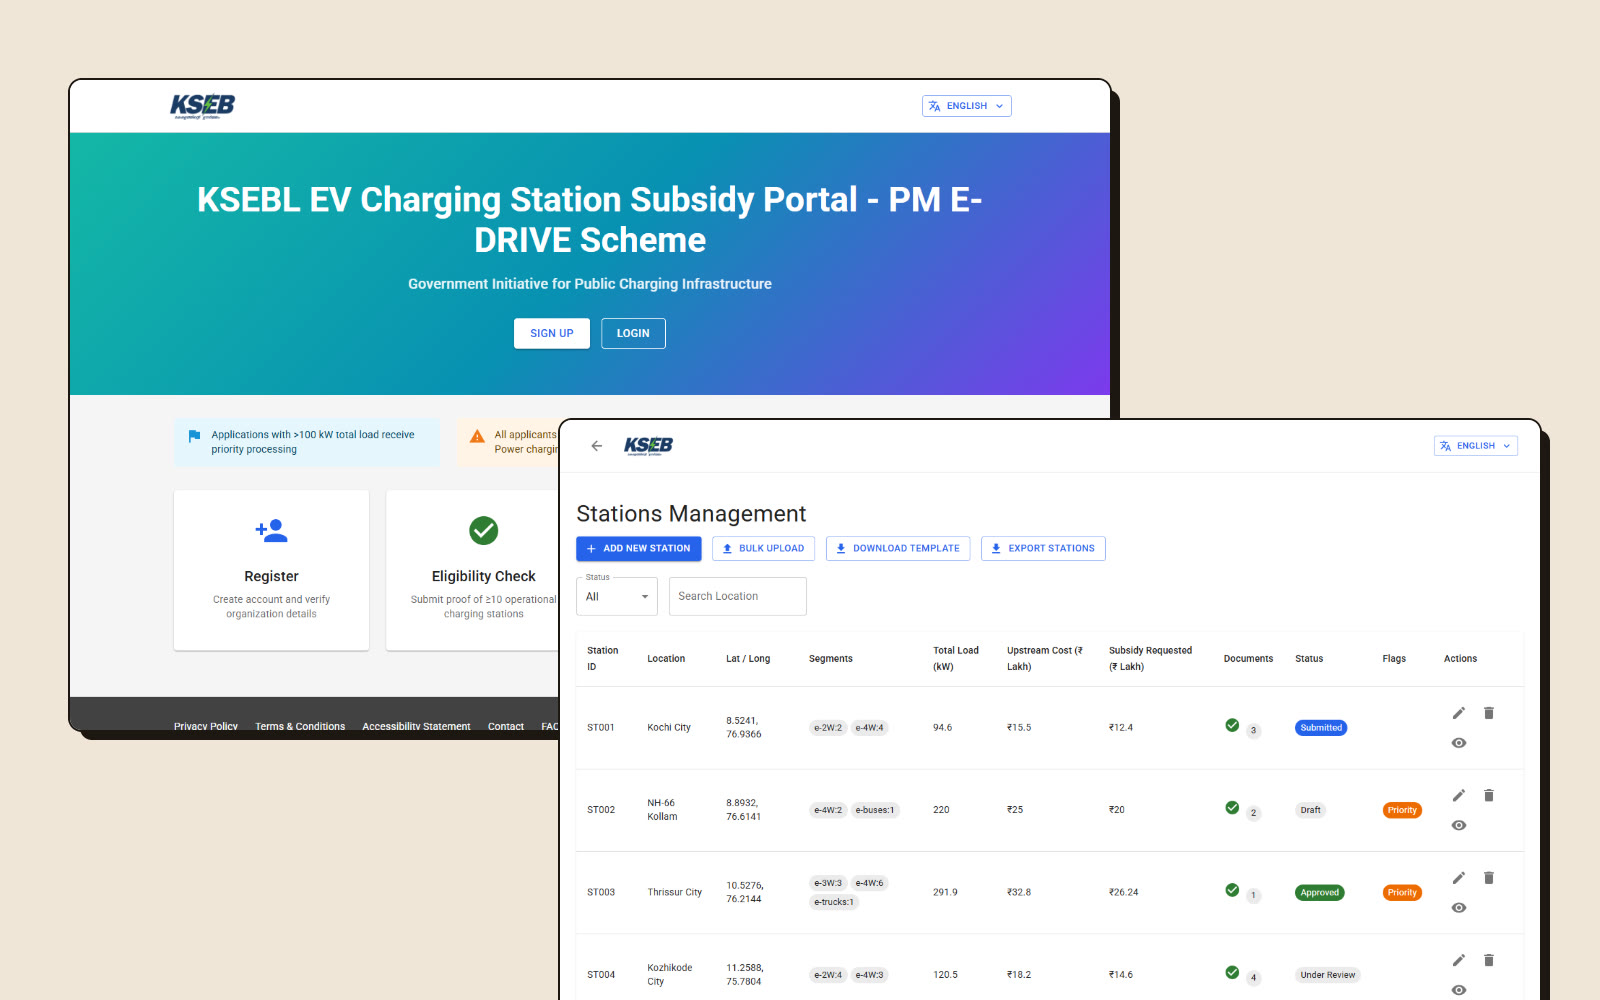1600x1000 pixels.
Task: Delete station ST001 with the trash icon
Action: 1489,713
